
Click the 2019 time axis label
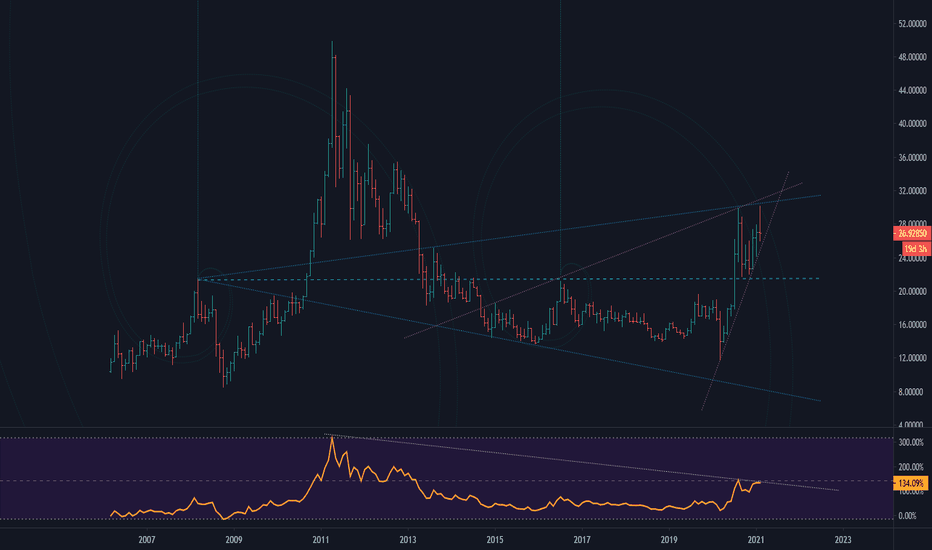669,540
